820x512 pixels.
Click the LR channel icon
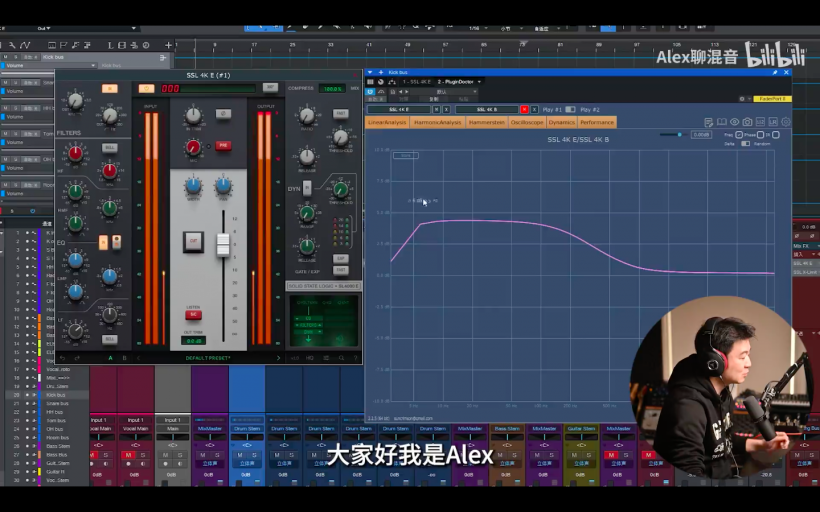tap(773, 122)
